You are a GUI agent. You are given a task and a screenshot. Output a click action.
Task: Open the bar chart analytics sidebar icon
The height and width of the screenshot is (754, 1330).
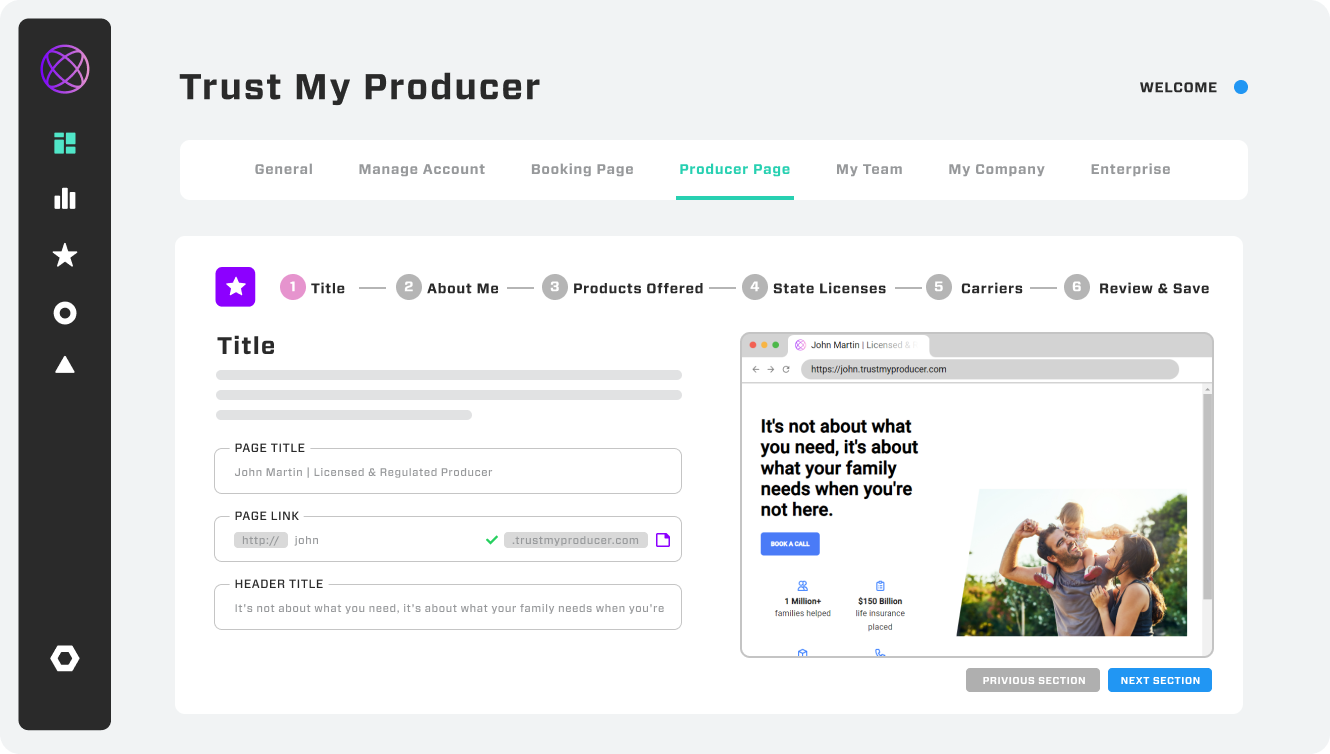pyautogui.click(x=65, y=198)
